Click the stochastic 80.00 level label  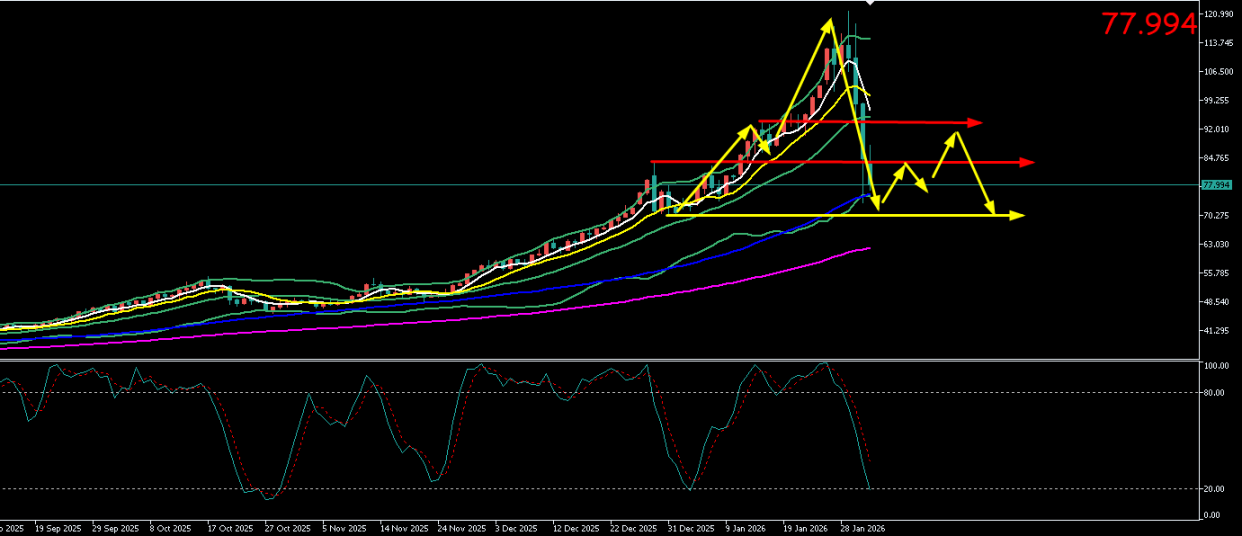pyautogui.click(x=1215, y=393)
